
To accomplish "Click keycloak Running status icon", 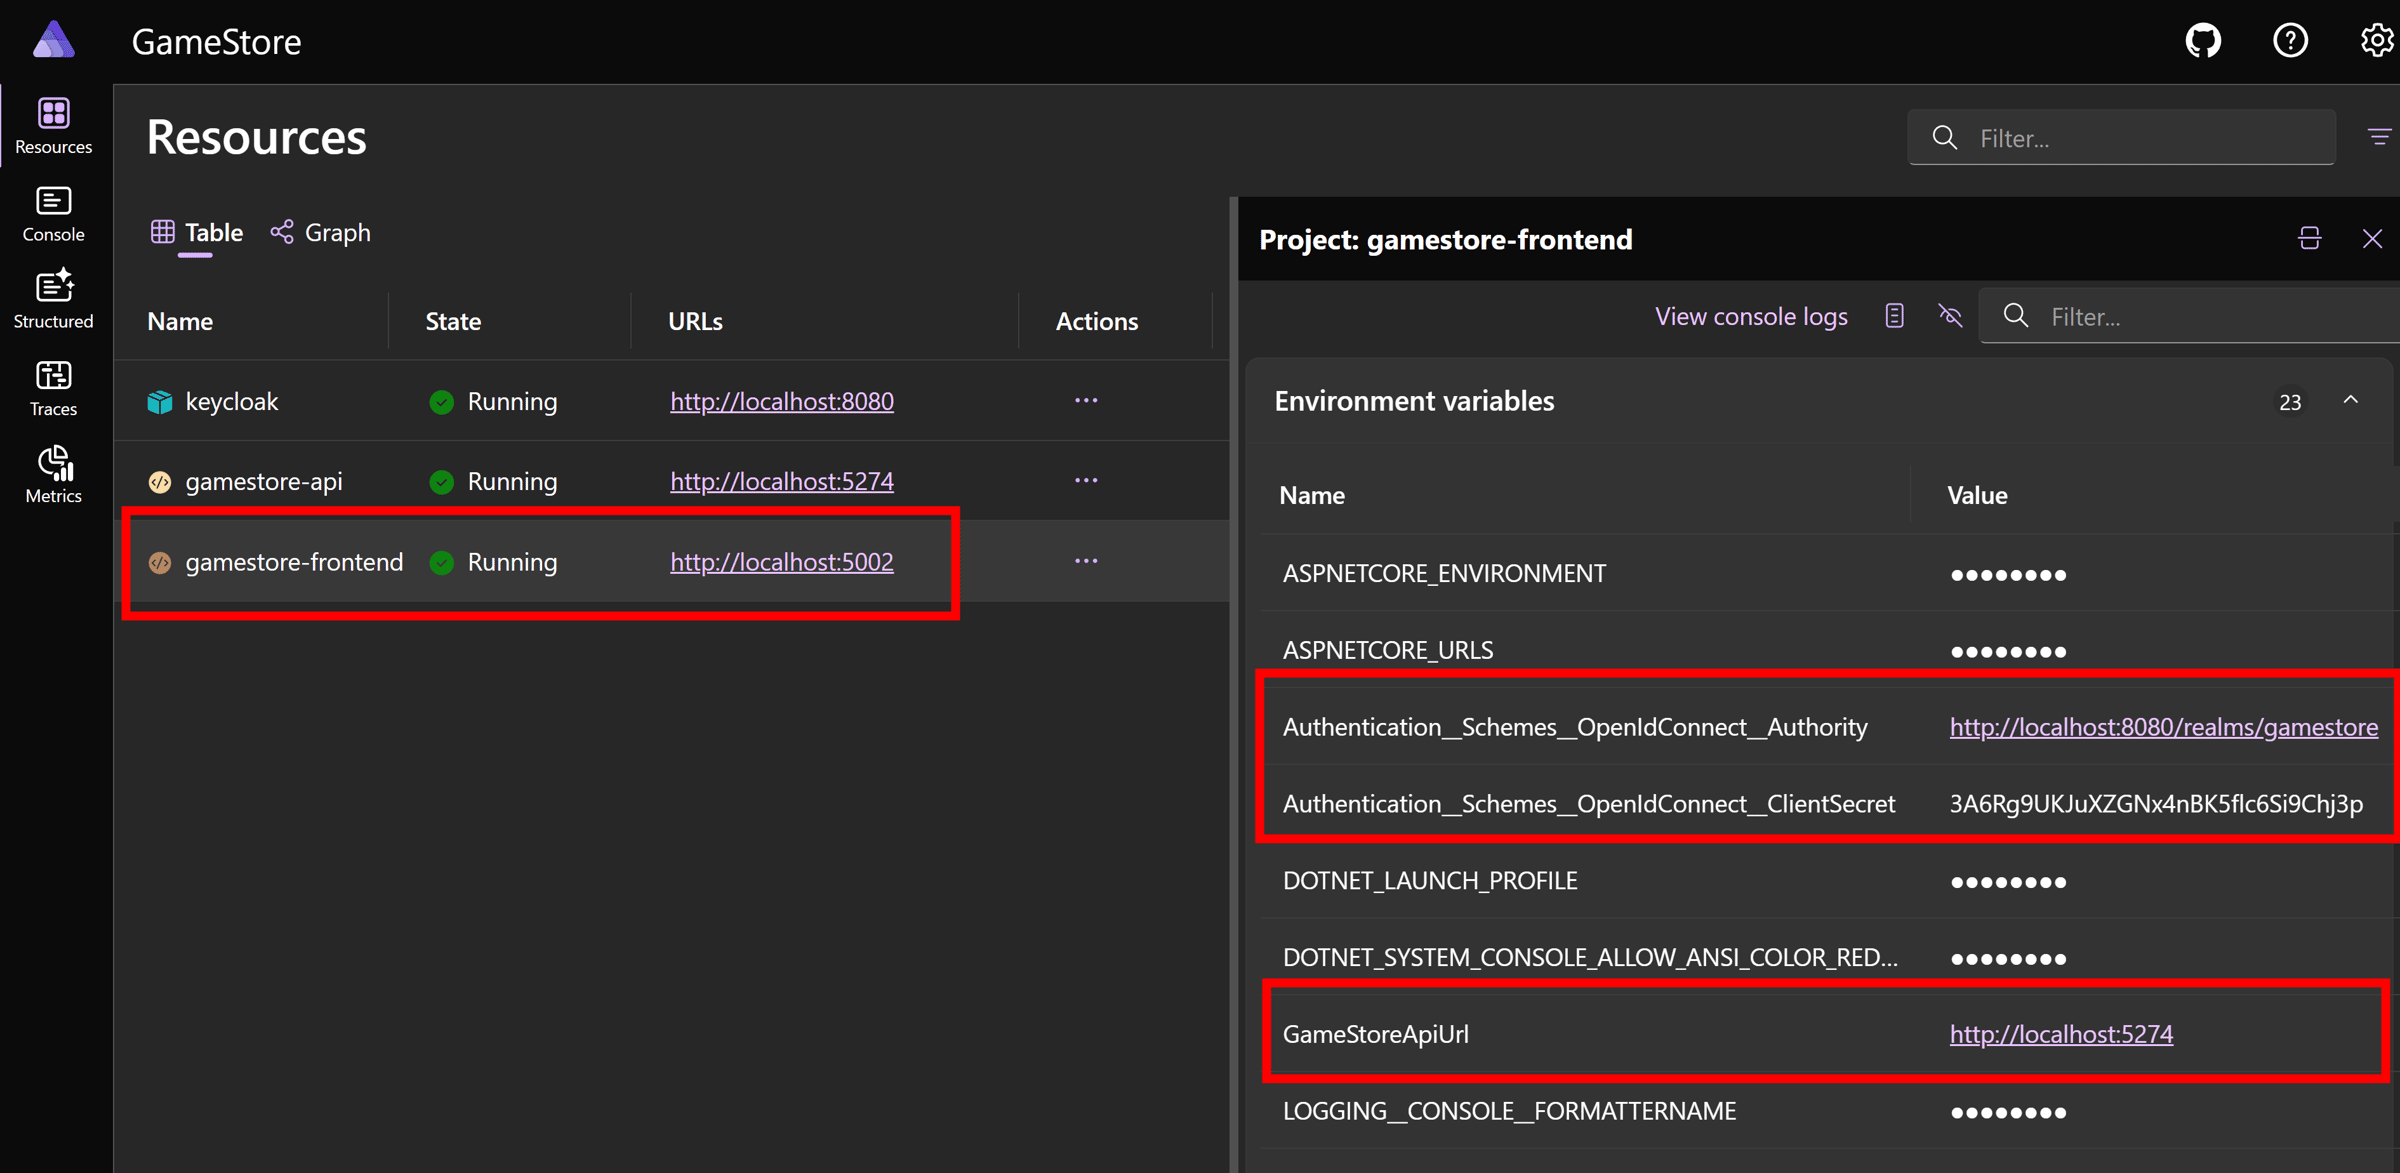I will [441, 402].
